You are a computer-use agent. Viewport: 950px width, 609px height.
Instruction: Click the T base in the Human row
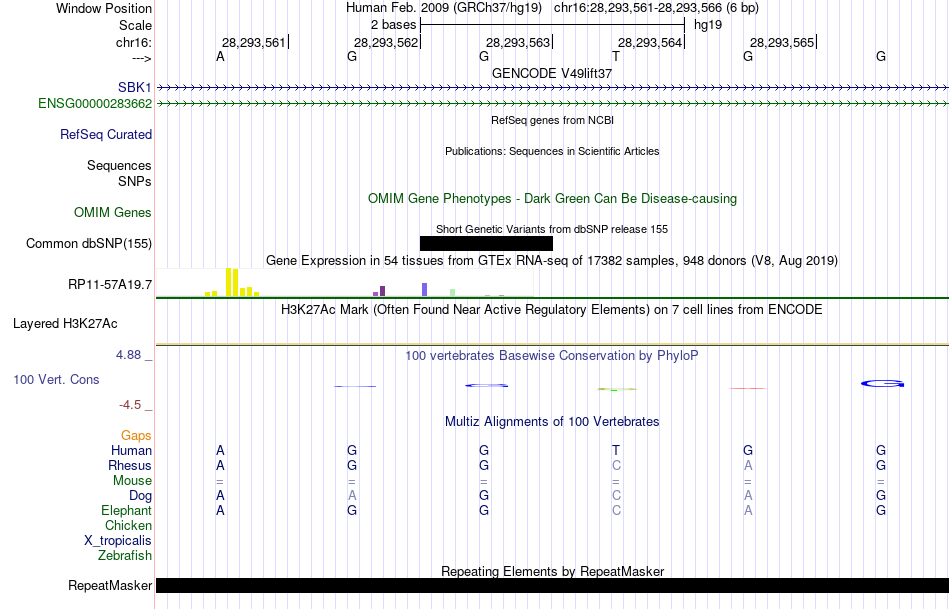click(x=616, y=450)
